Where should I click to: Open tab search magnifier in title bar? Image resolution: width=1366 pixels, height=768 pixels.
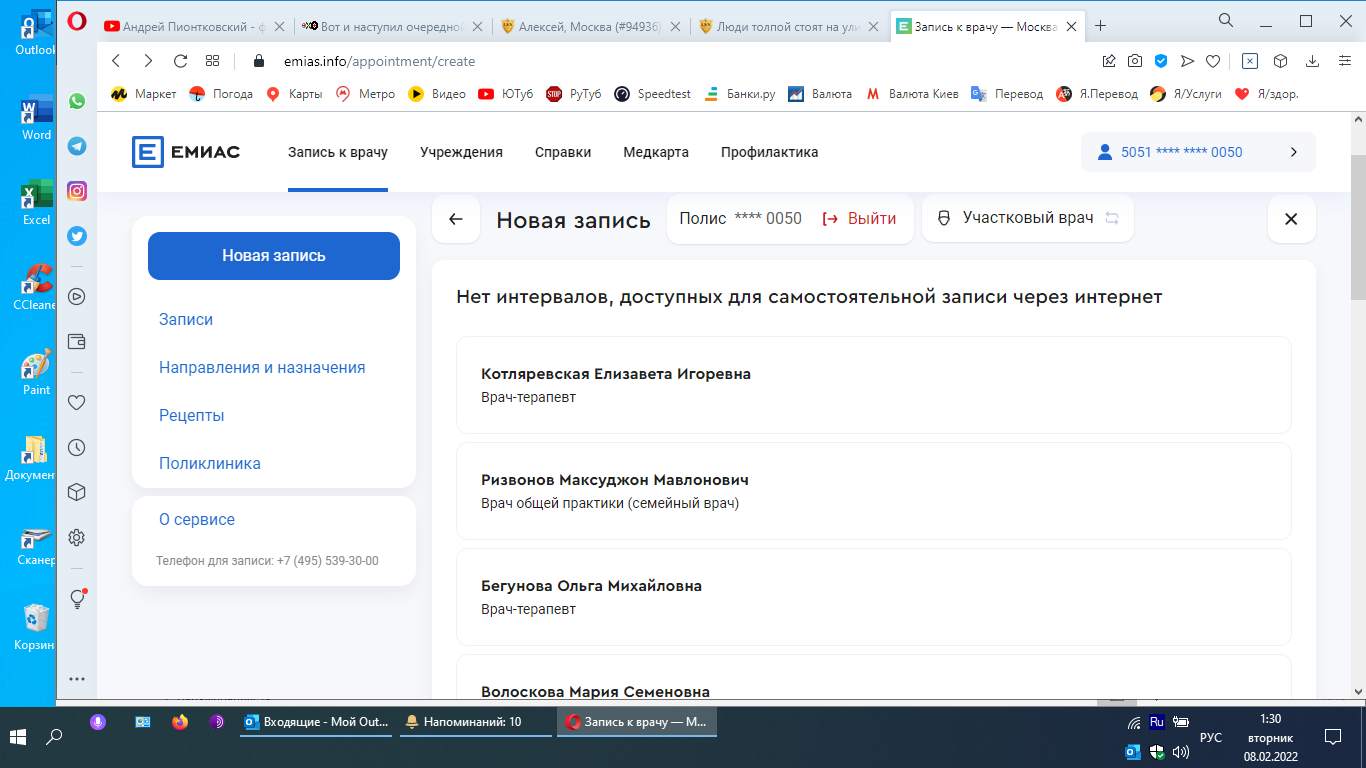pos(1225,21)
